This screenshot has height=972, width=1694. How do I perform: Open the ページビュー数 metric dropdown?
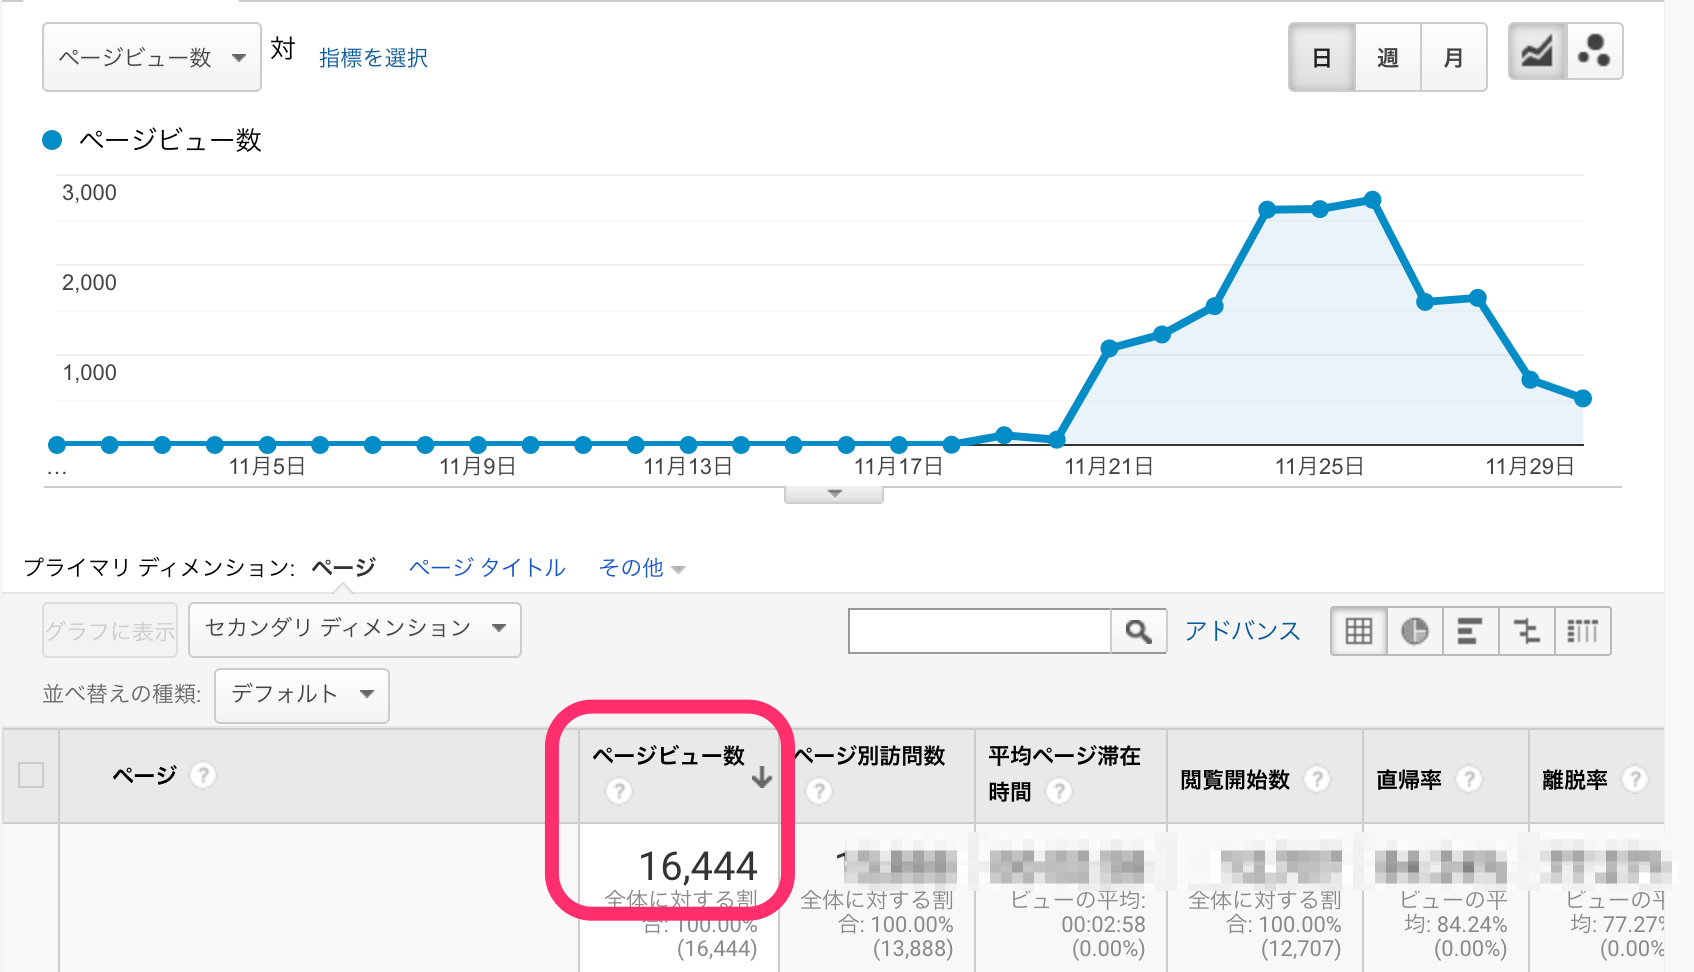tap(151, 57)
